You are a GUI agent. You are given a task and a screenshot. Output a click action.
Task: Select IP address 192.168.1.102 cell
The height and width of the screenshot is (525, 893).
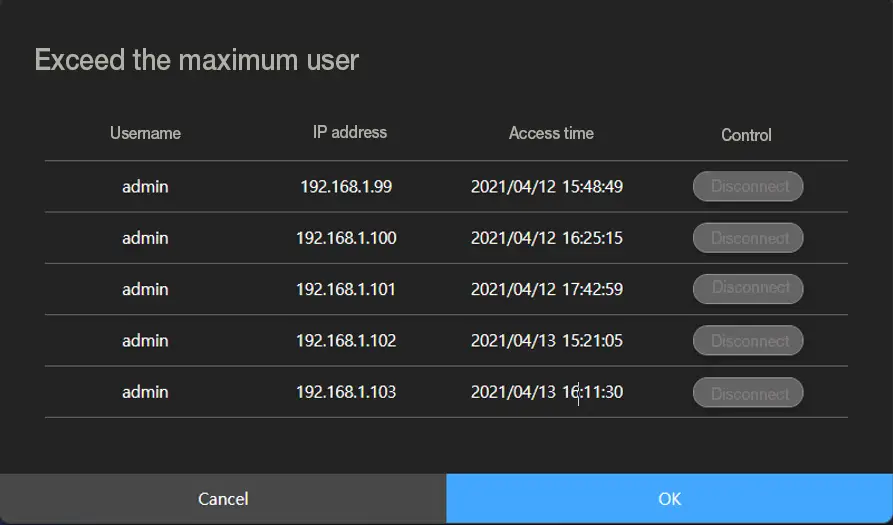pos(346,340)
